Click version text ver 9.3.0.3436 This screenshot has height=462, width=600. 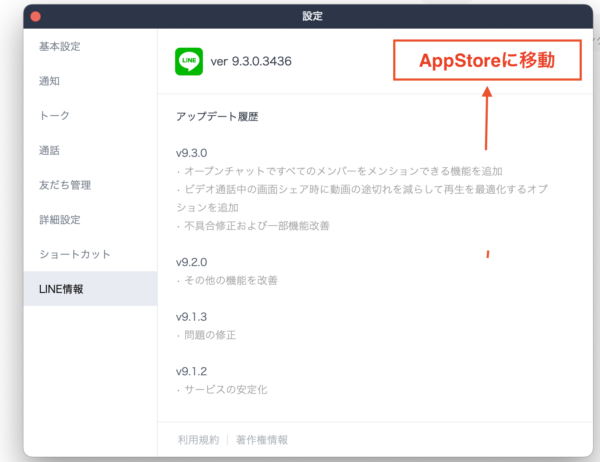(251, 61)
